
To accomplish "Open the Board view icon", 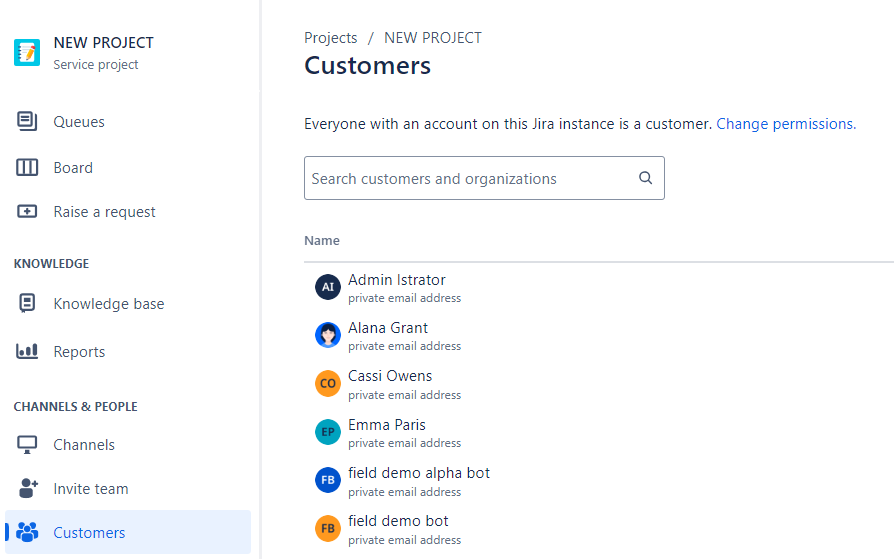I will (27, 168).
